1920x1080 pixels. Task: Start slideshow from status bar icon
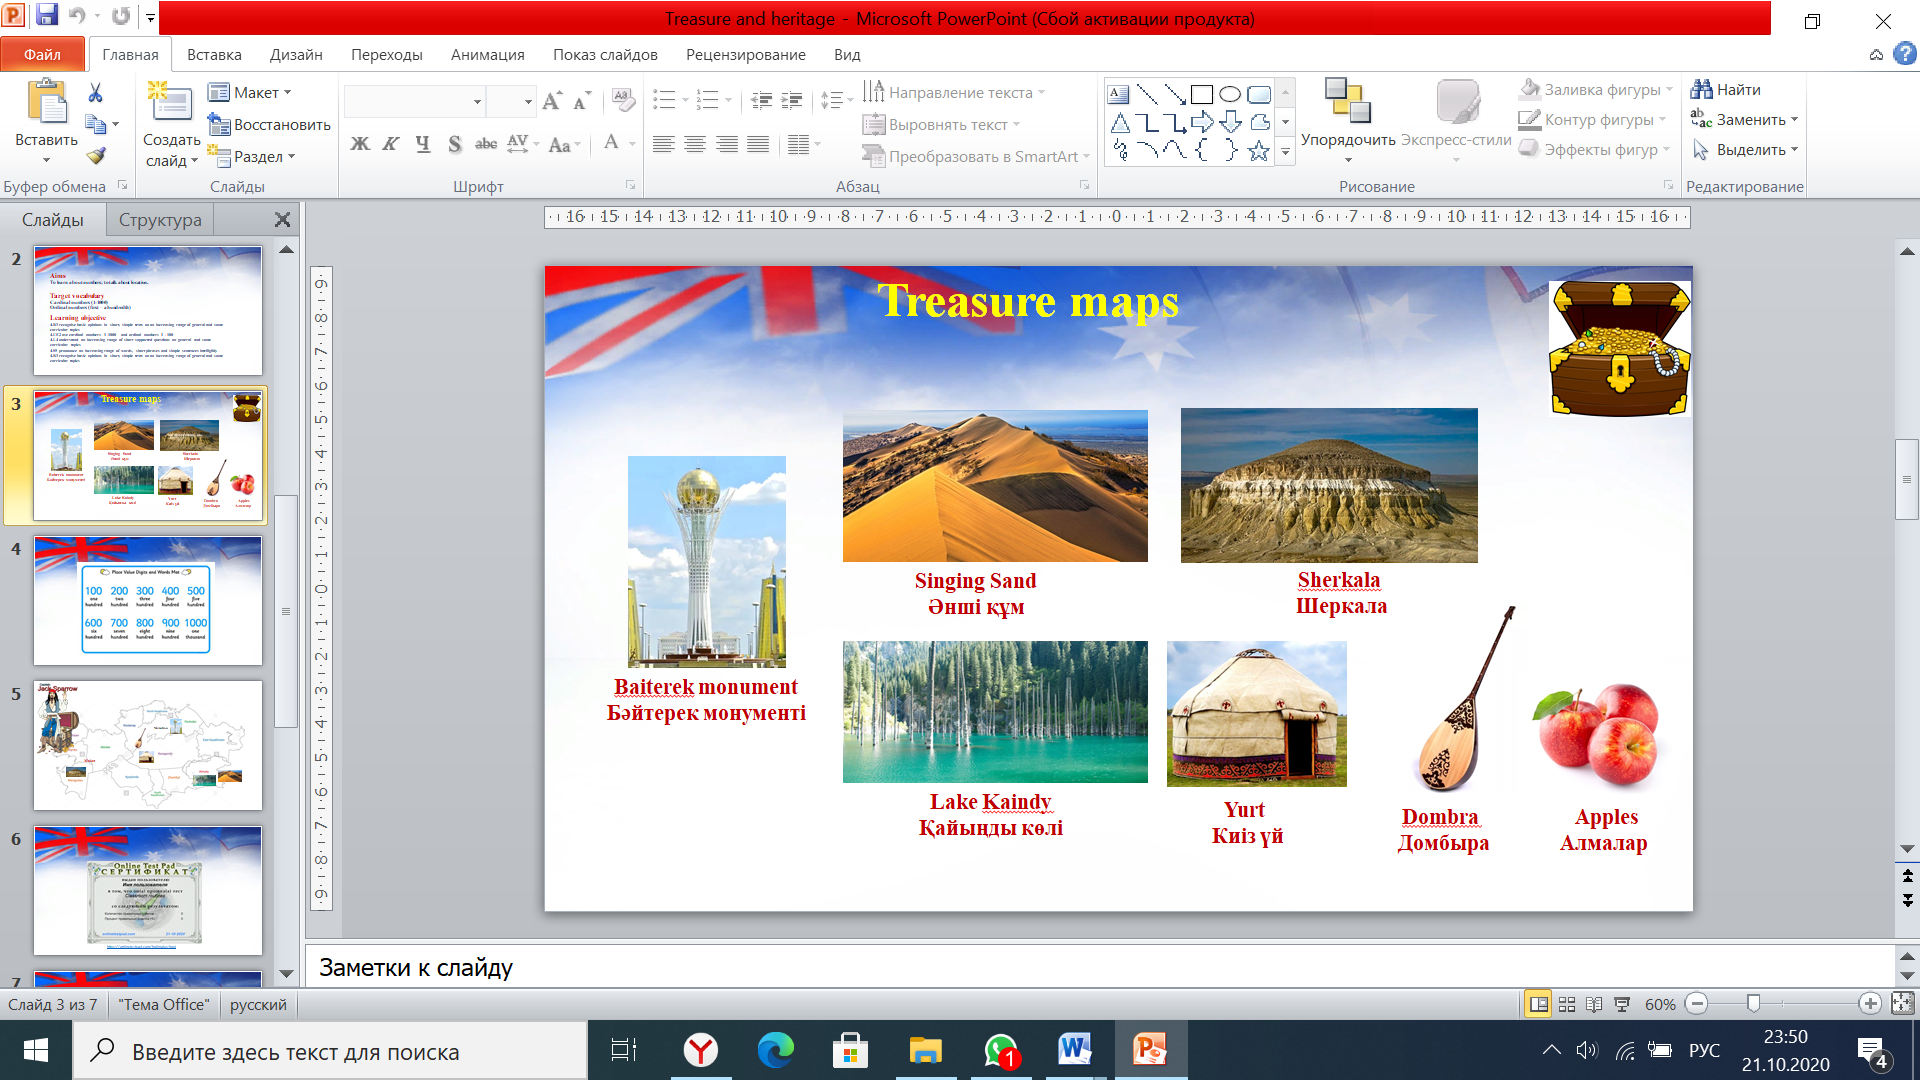[1622, 1004]
